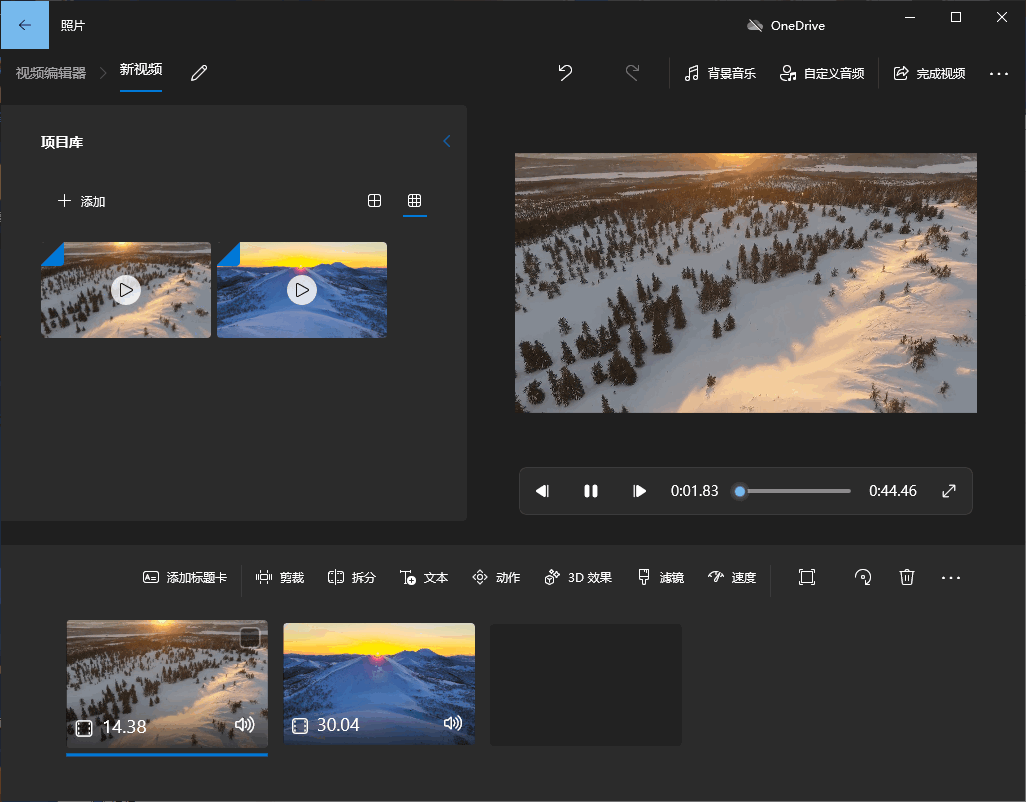Screen dimensions: 1026x802
Task: Open storyboard more options ellipsis
Action: pos(951,577)
